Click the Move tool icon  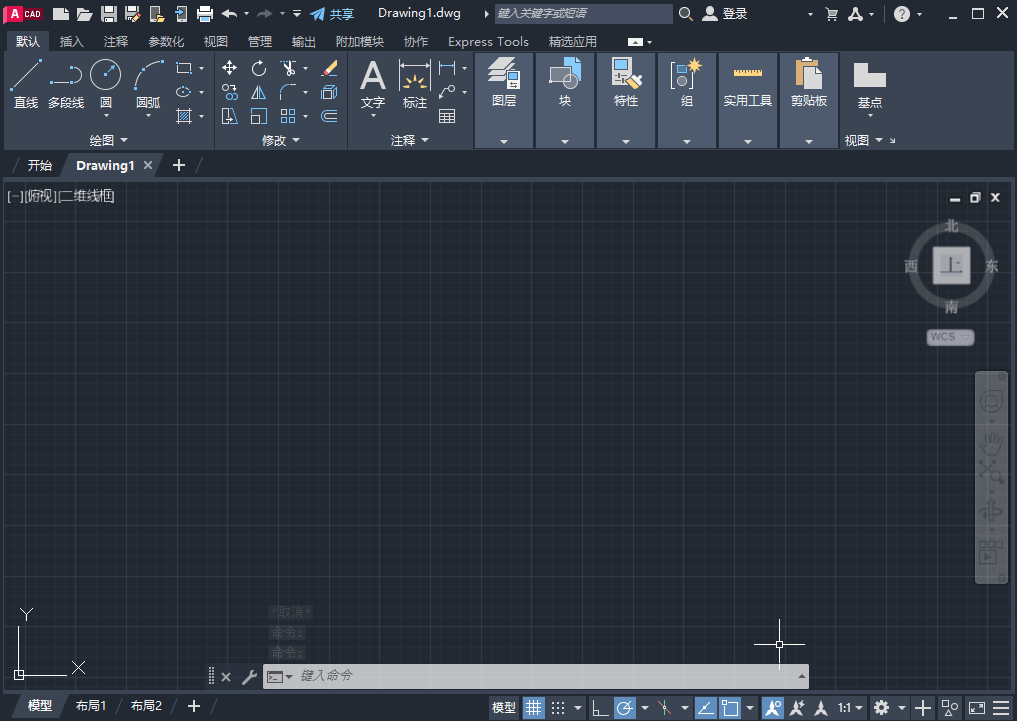(x=229, y=68)
